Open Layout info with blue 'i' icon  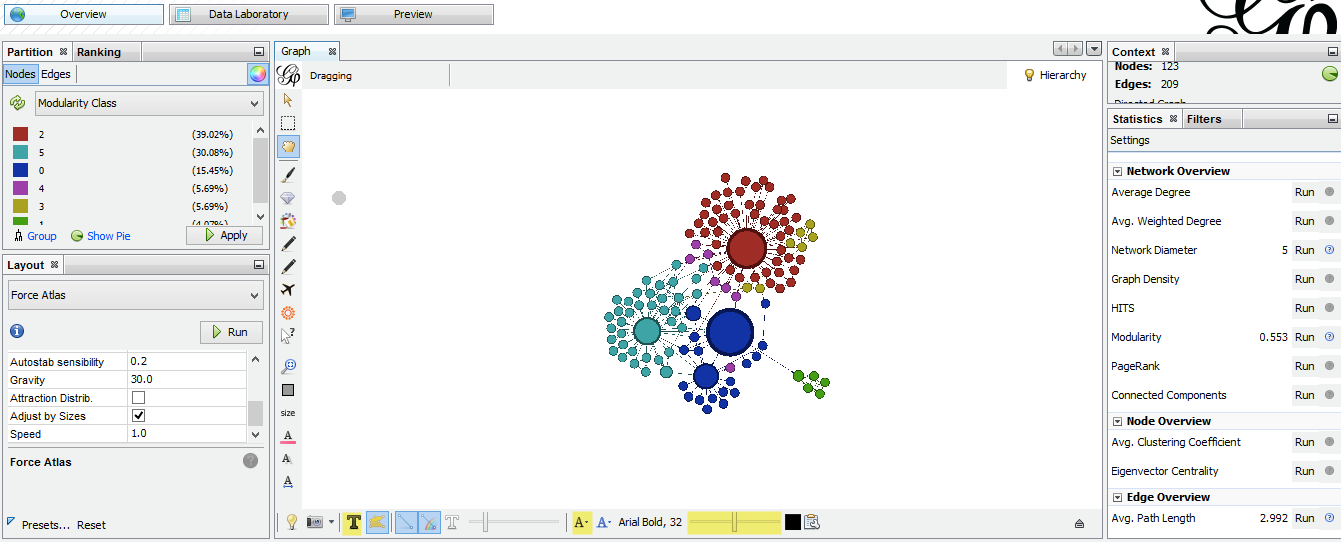[17, 332]
